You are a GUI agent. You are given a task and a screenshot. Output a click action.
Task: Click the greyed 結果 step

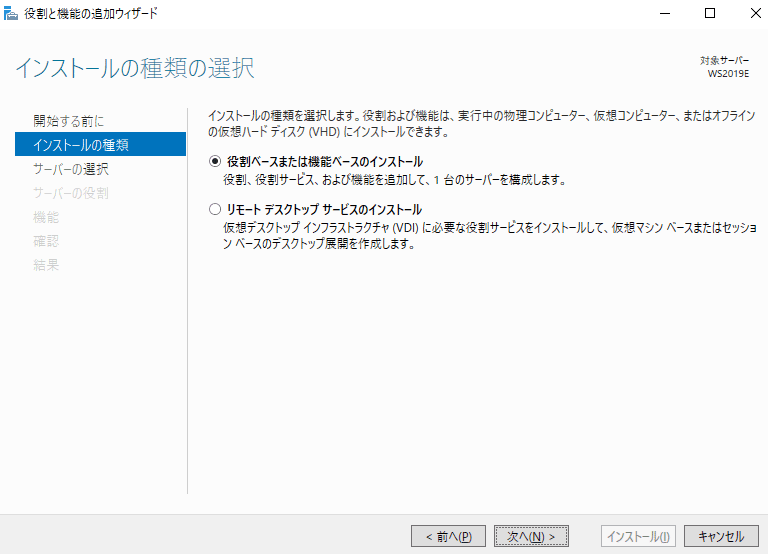pos(46,265)
